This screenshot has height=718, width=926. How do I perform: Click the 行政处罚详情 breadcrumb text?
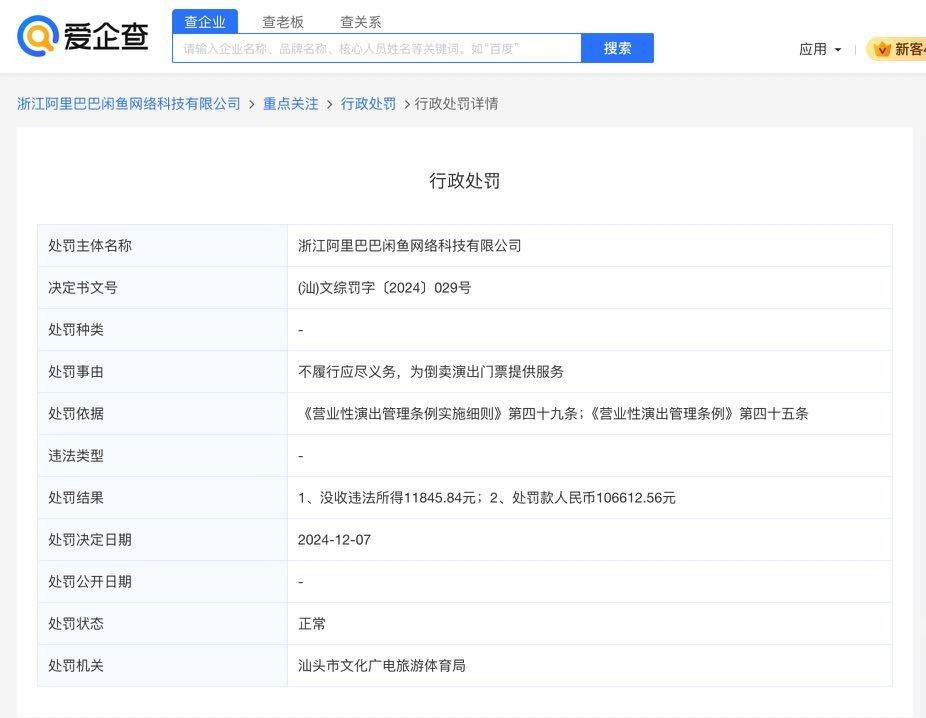pos(456,104)
